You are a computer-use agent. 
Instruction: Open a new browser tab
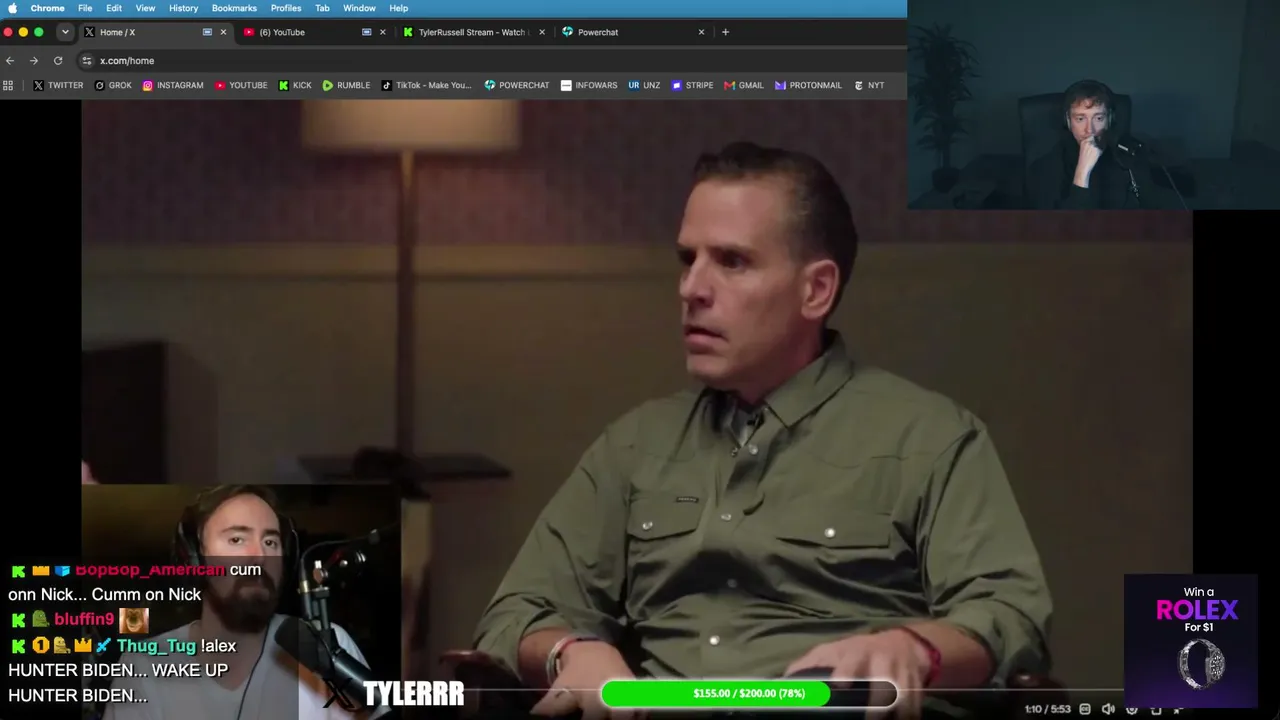[x=725, y=32]
